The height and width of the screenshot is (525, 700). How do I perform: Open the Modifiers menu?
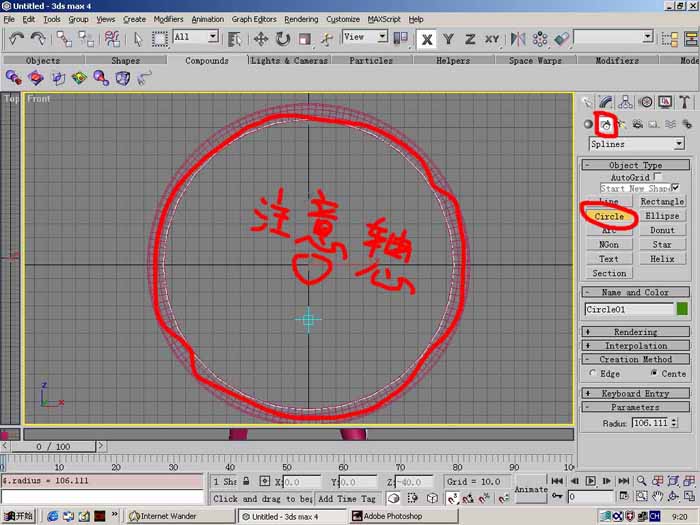coord(168,20)
